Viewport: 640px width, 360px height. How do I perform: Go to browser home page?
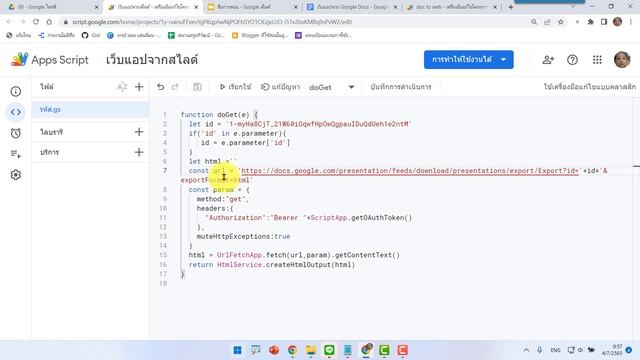coord(49,22)
